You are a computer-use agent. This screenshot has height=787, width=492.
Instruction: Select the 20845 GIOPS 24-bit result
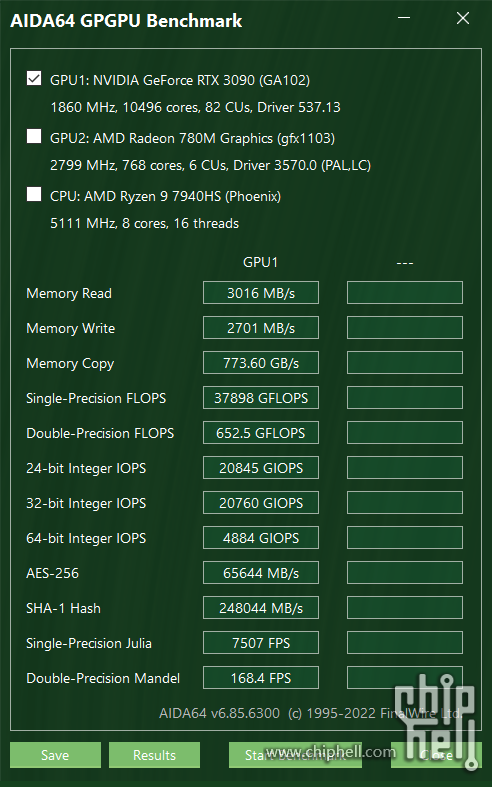261,468
